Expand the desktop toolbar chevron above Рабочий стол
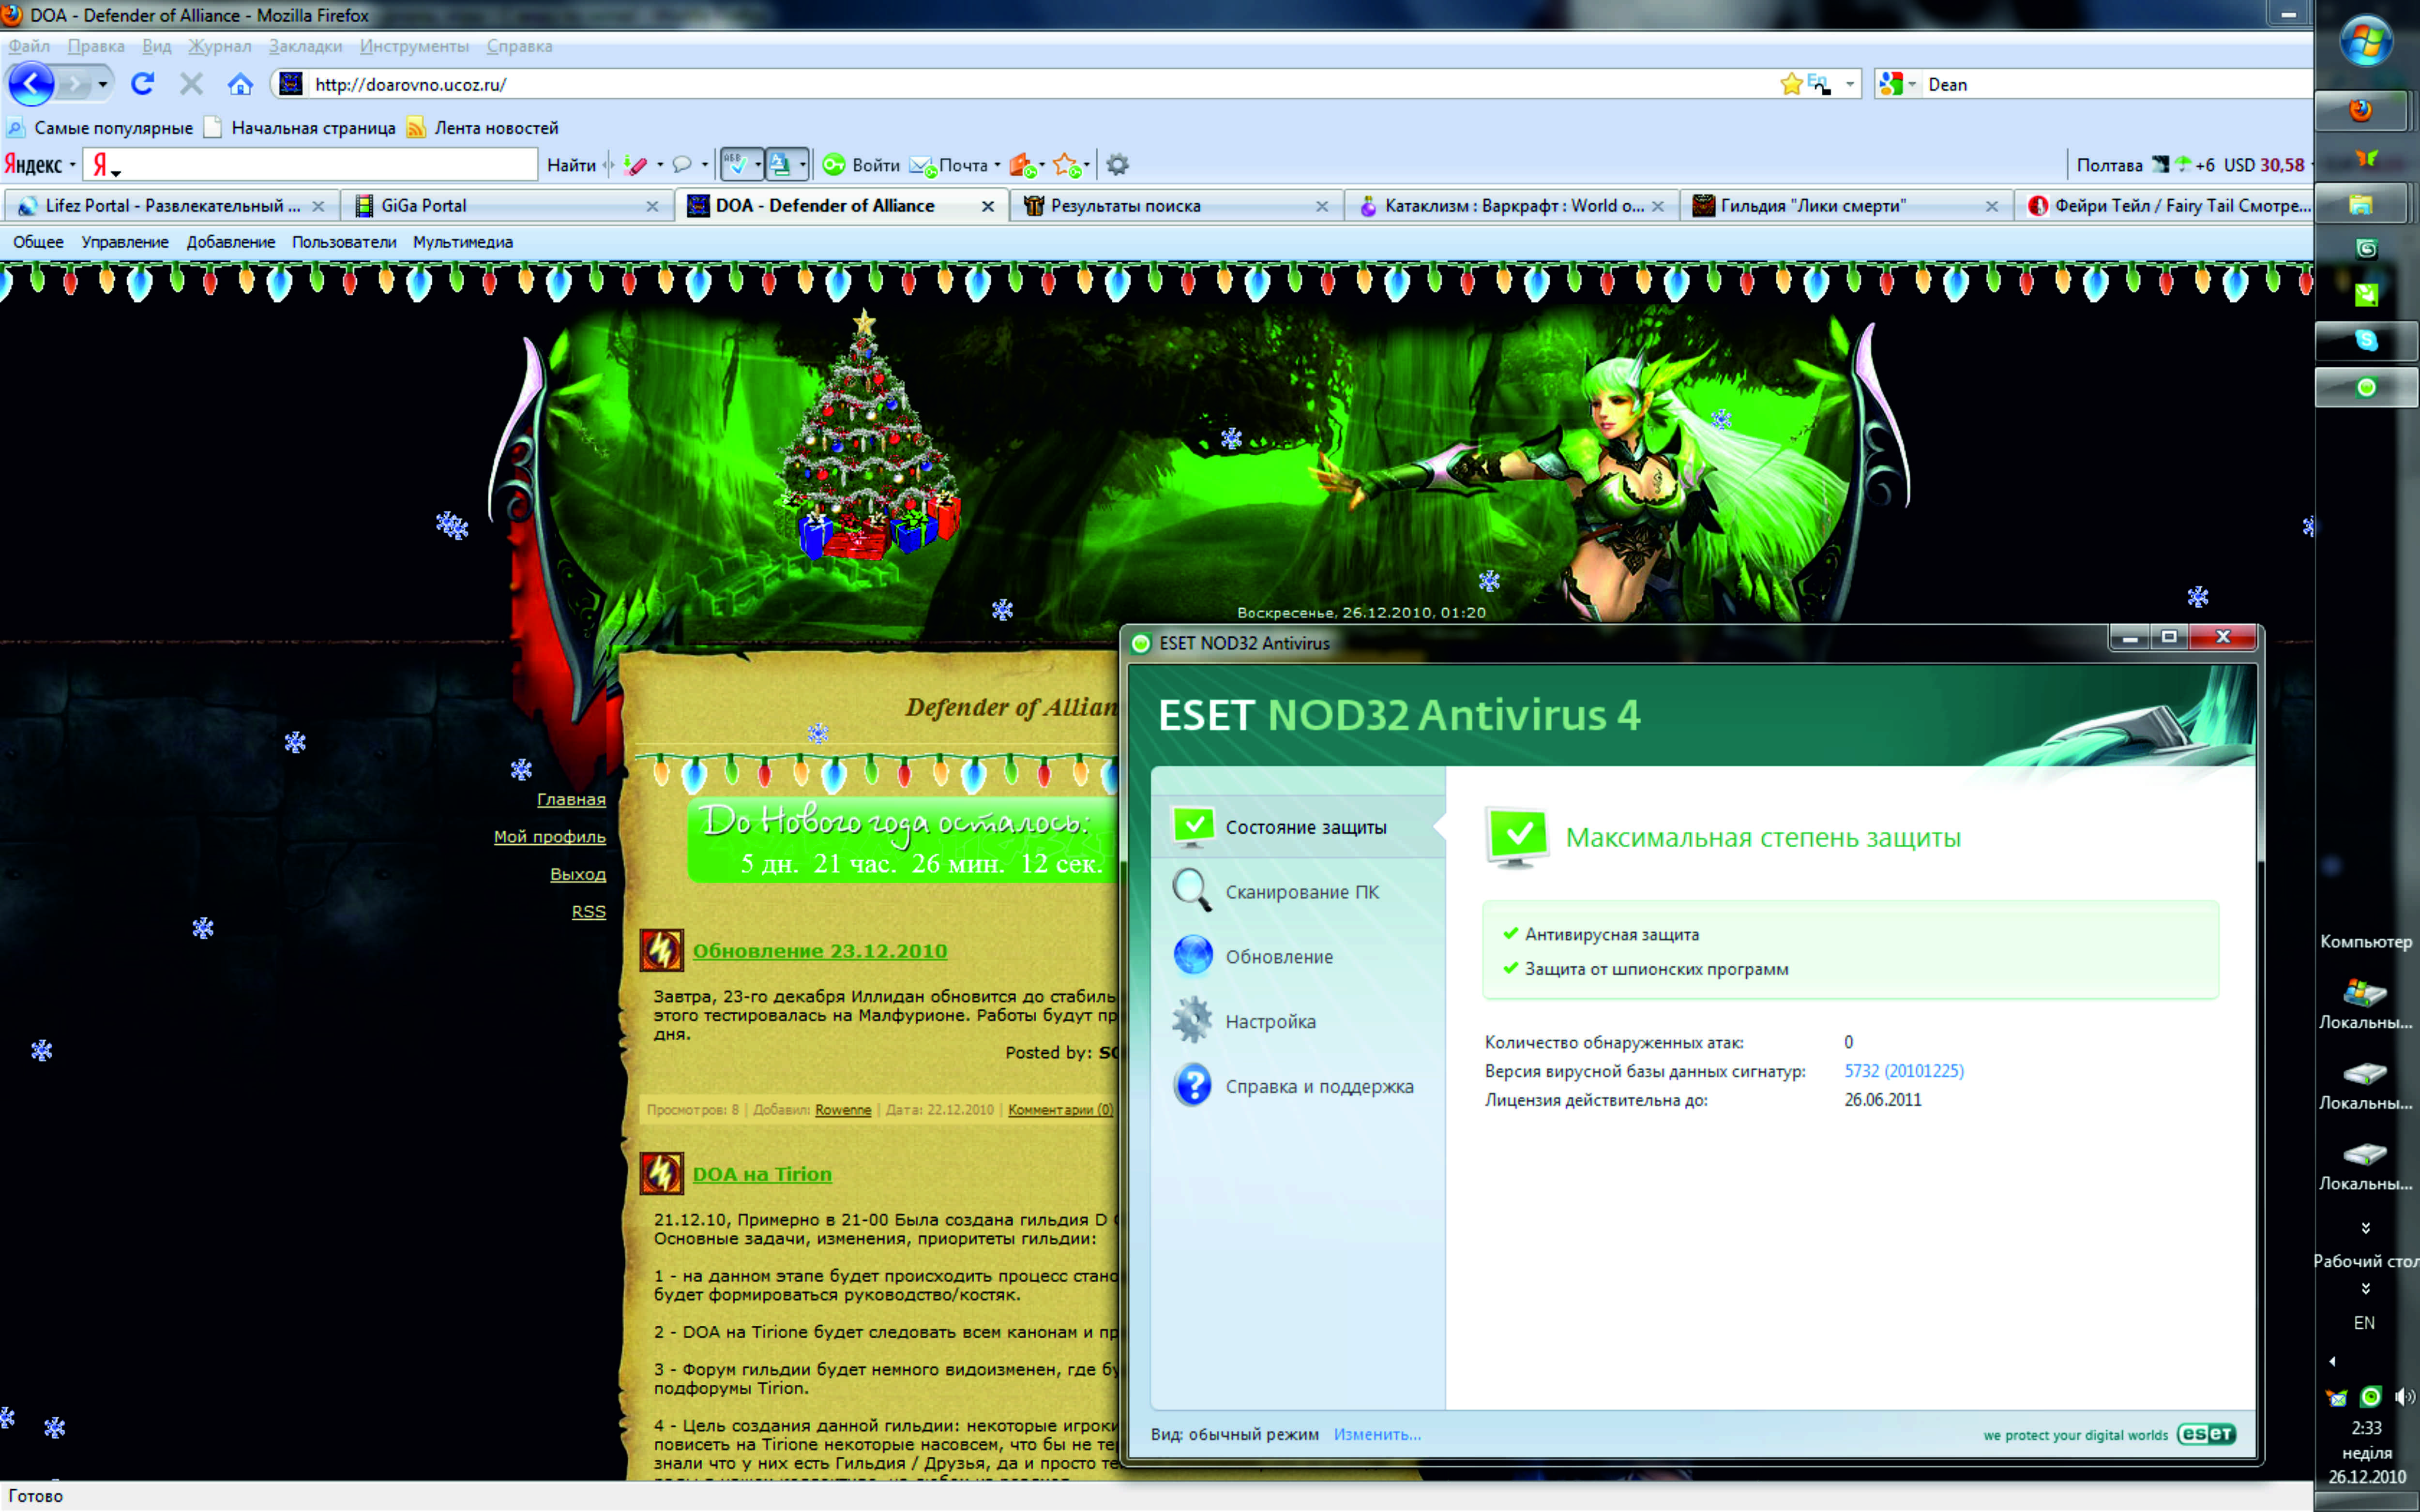Image resolution: width=2420 pixels, height=1512 pixels. click(2365, 1227)
